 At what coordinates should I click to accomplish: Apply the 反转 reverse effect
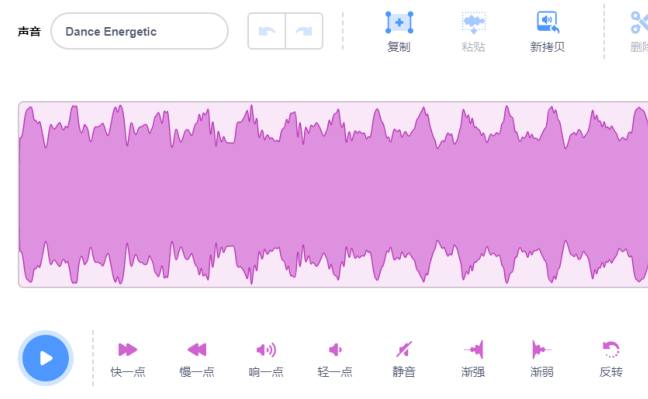pyautogui.click(x=611, y=349)
